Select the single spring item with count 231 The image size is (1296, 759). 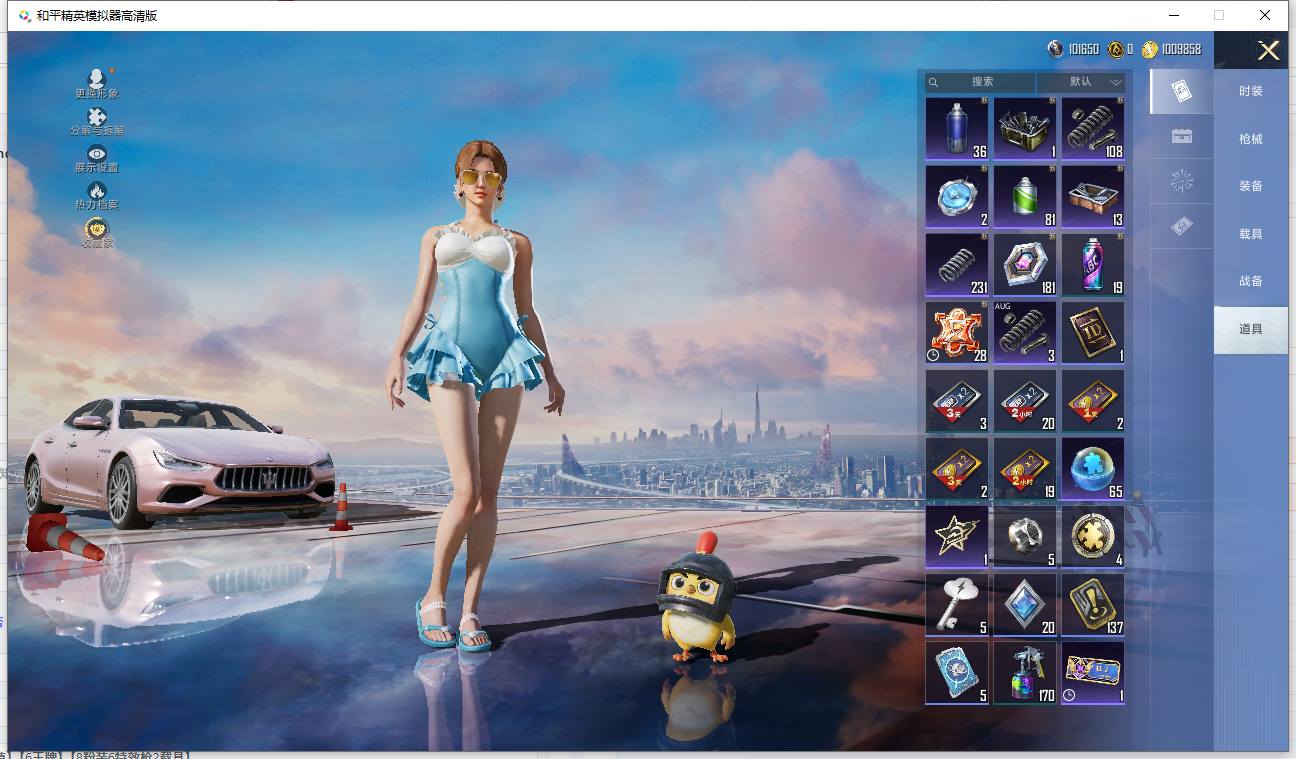[957, 265]
